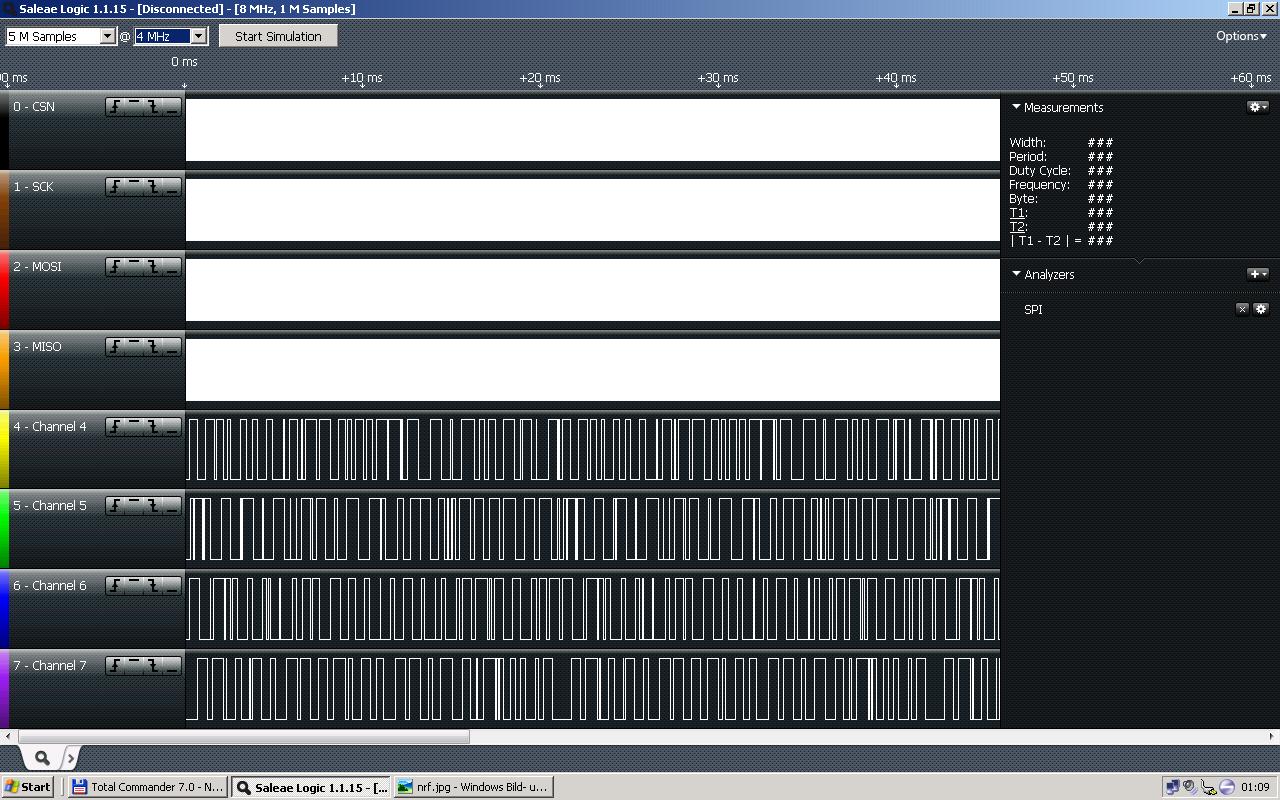Click the Start Simulation button
1280x800 pixels.
pos(278,36)
